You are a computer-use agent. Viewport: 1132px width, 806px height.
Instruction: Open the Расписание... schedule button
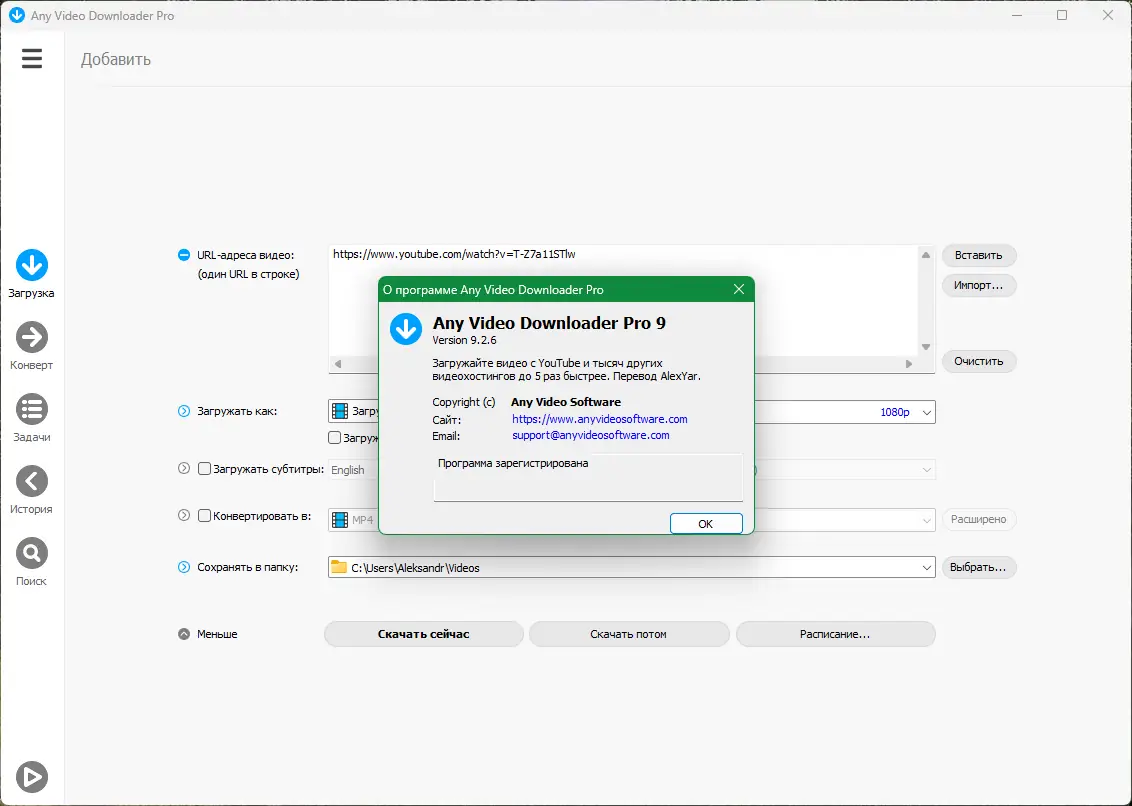(835, 634)
